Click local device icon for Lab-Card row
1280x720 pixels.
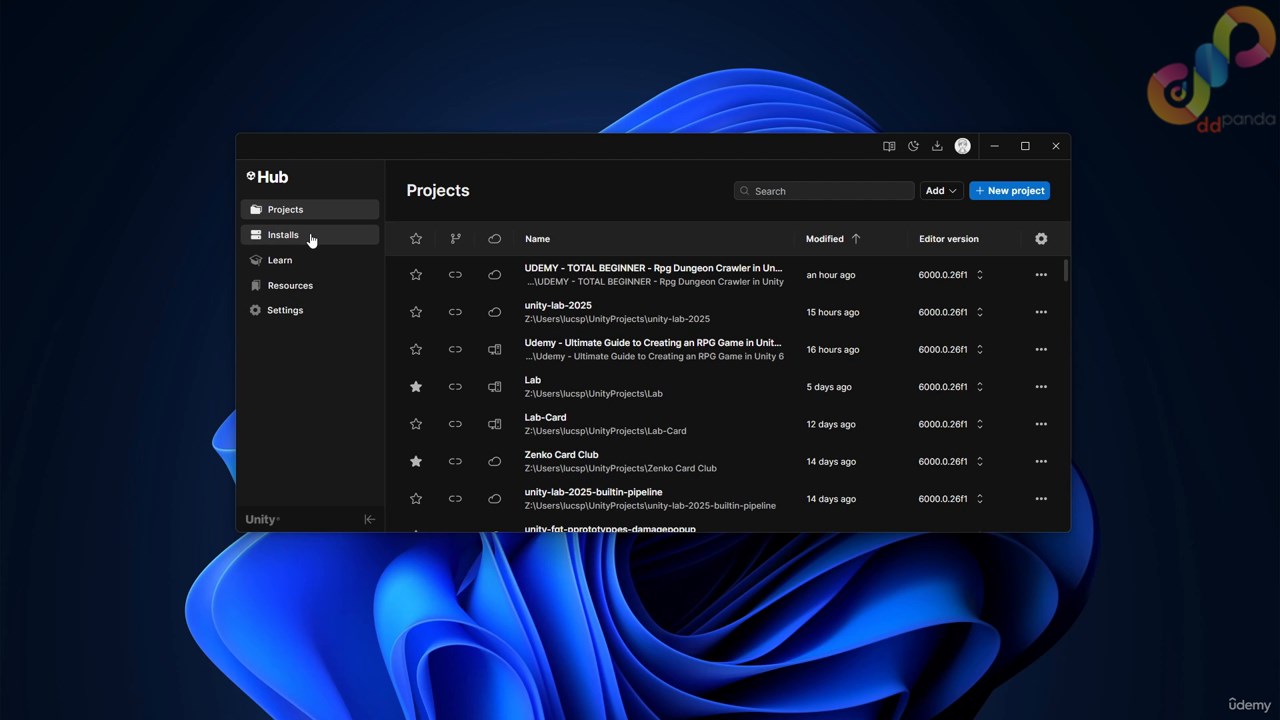[494, 424]
